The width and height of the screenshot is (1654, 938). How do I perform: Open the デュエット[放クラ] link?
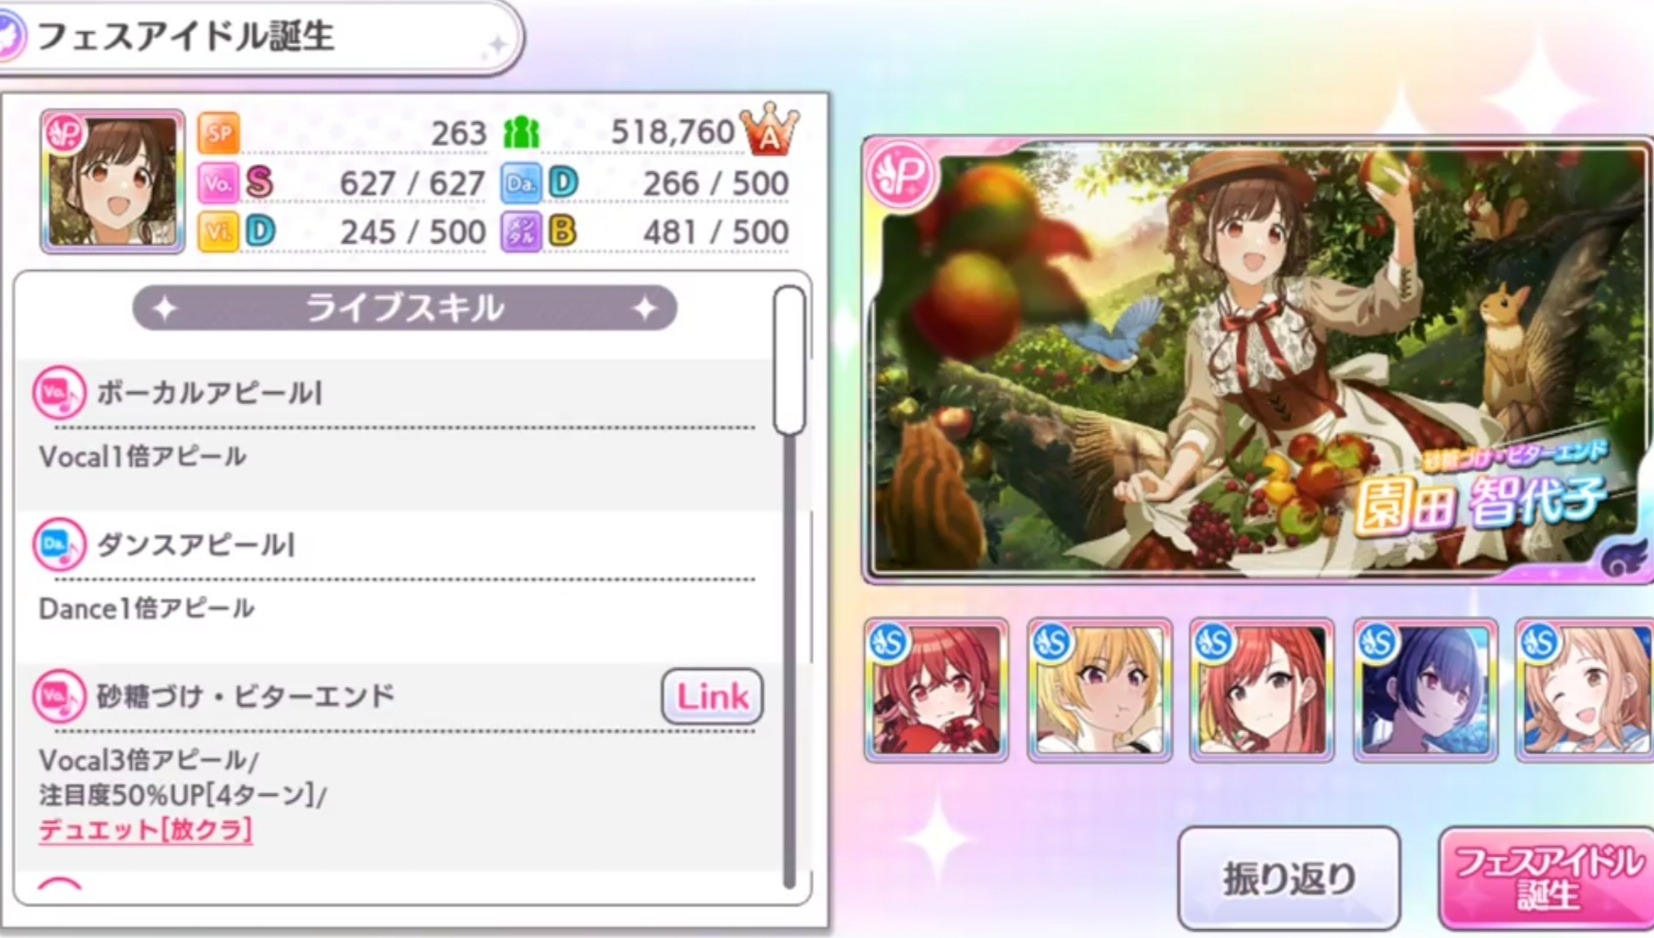(145, 830)
